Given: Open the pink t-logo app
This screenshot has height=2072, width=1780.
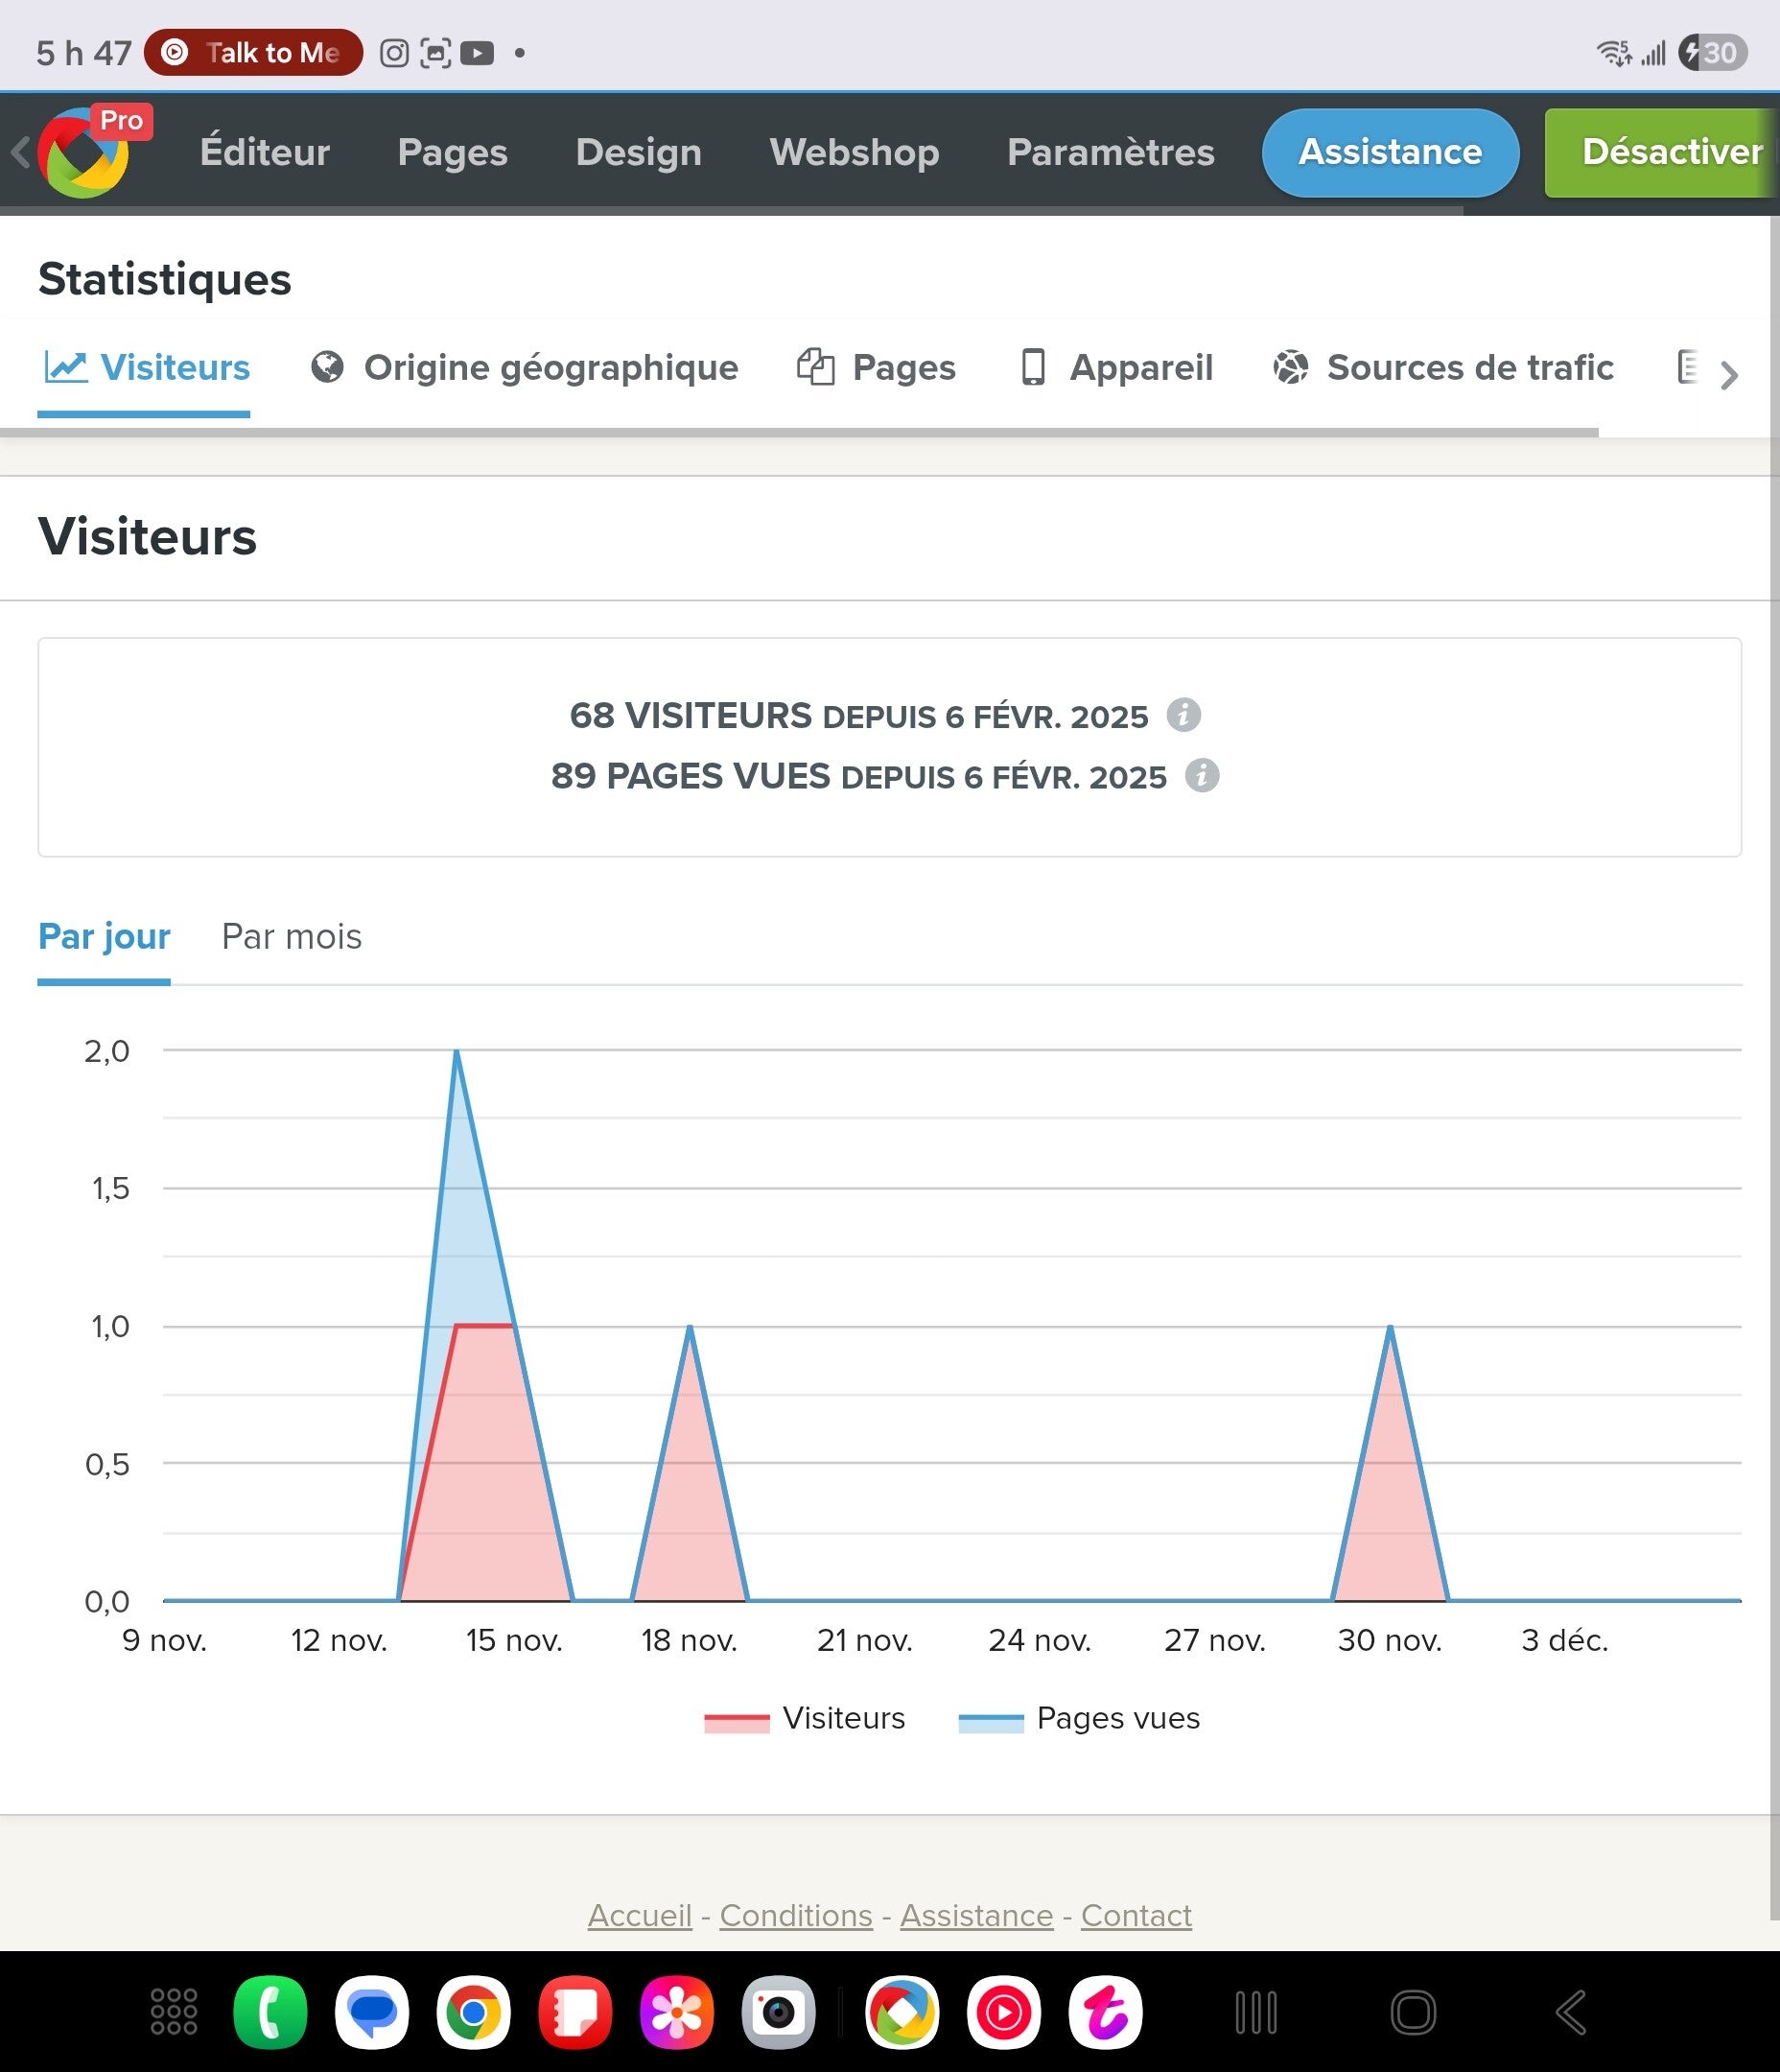Looking at the screenshot, I should coord(1106,2012).
